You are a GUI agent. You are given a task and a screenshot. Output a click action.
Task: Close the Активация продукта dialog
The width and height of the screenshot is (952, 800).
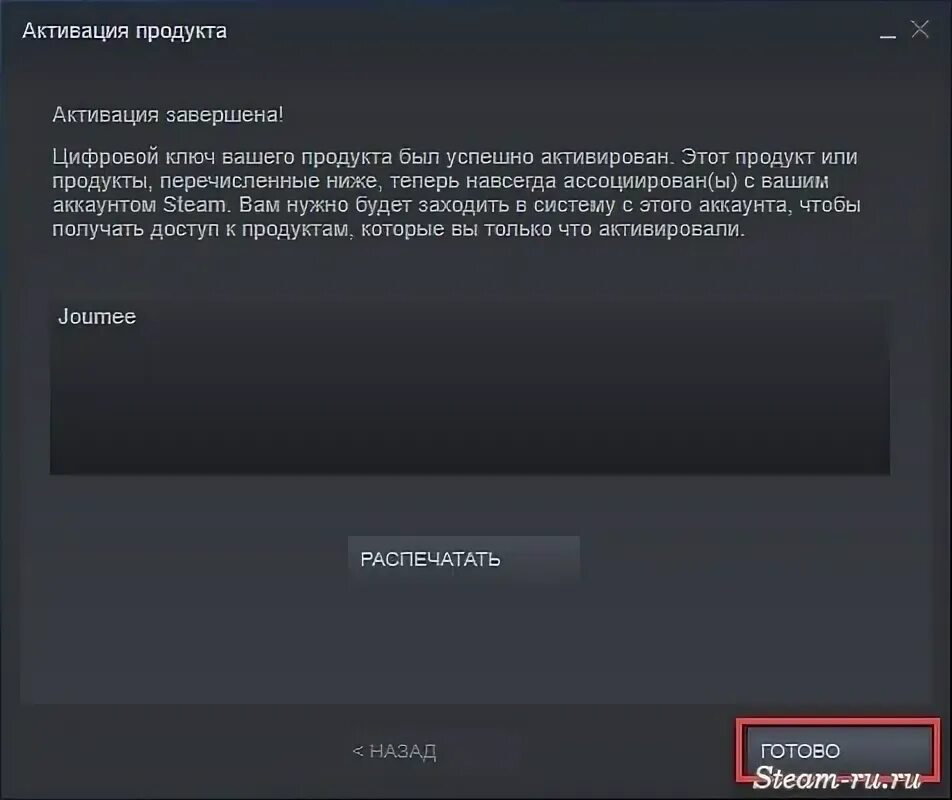(920, 29)
